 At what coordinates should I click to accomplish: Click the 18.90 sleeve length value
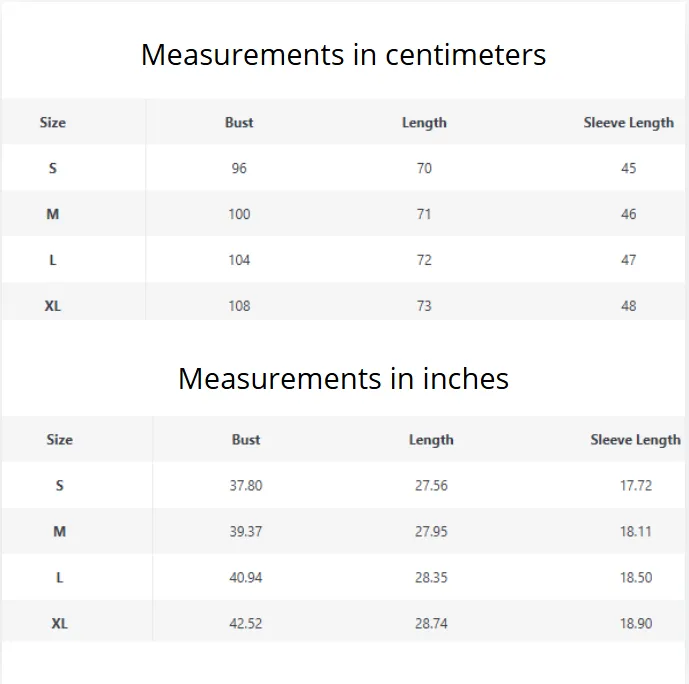(636, 623)
